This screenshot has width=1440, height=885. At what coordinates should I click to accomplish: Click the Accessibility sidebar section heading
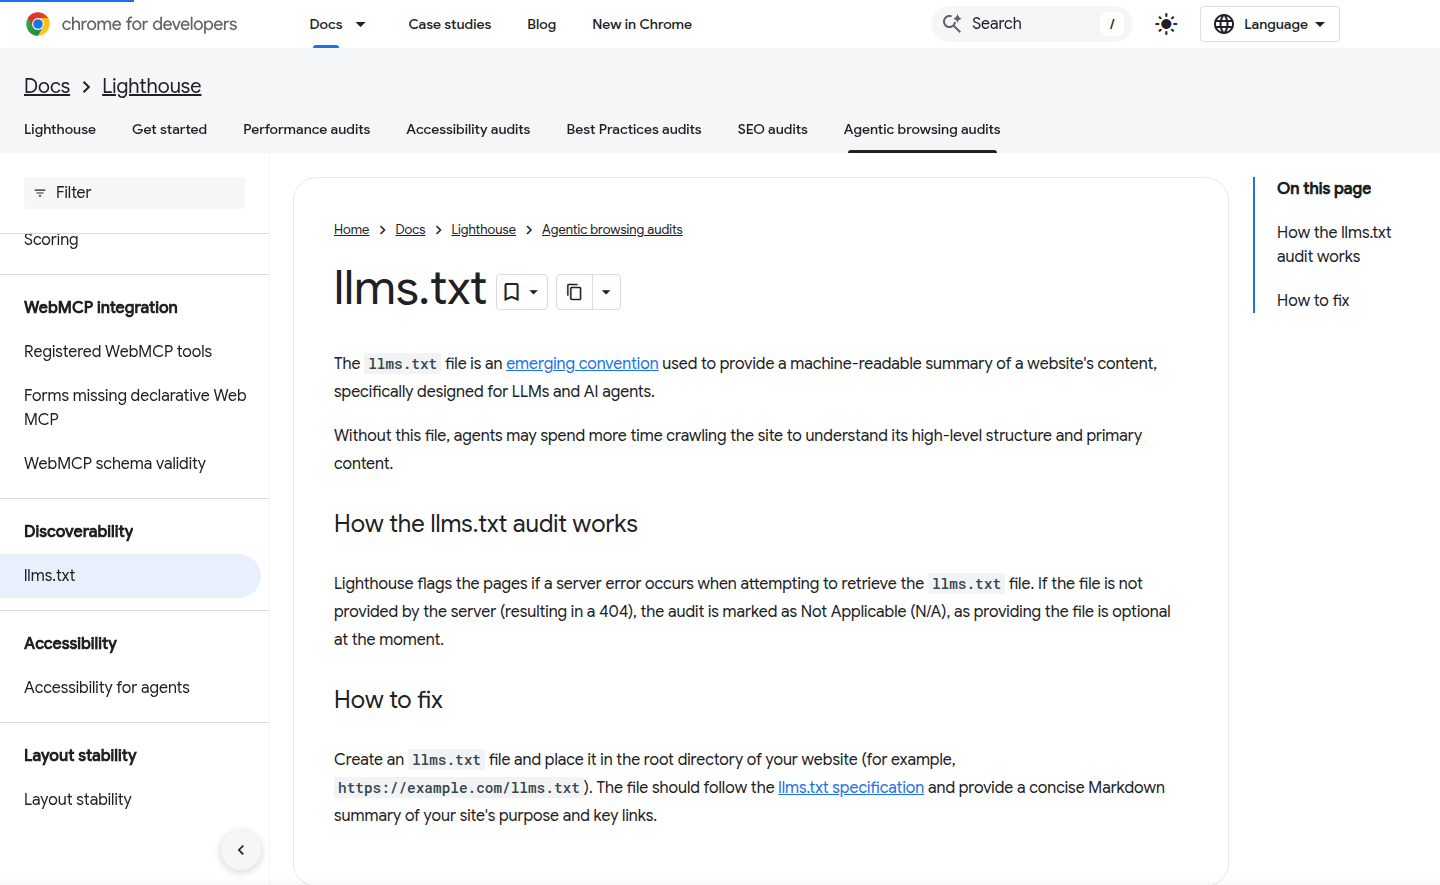coord(70,643)
